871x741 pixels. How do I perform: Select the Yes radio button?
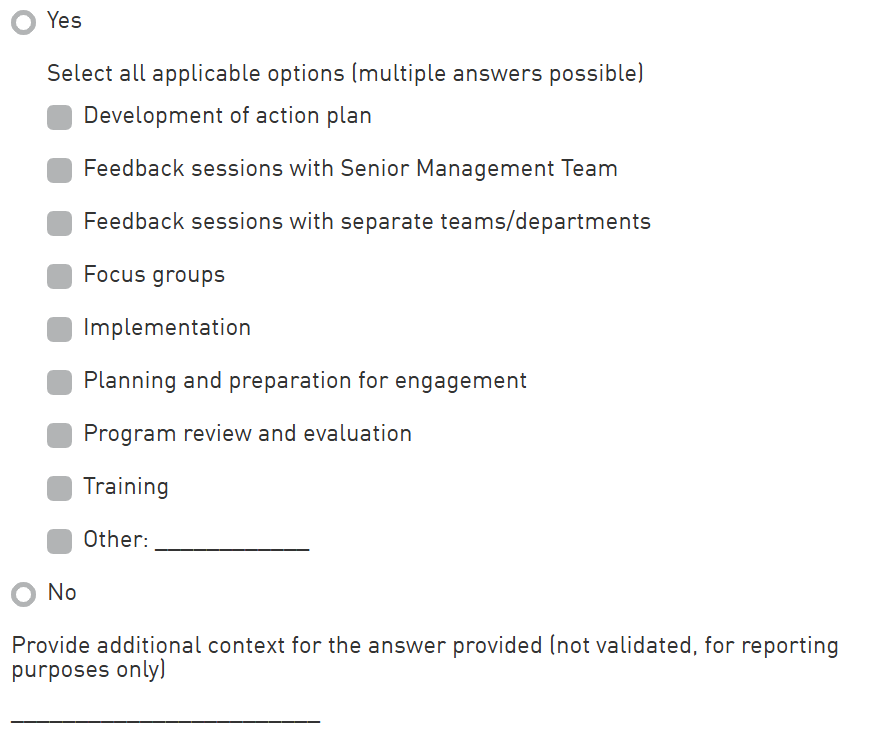pos(23,22)
